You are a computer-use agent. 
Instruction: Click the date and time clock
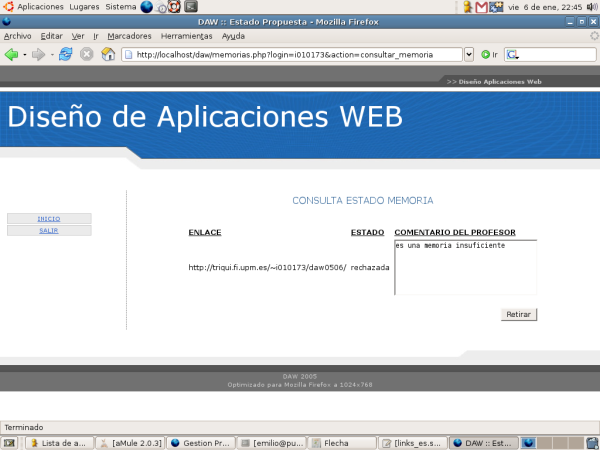pyautogui.click(x=545, y=7)
